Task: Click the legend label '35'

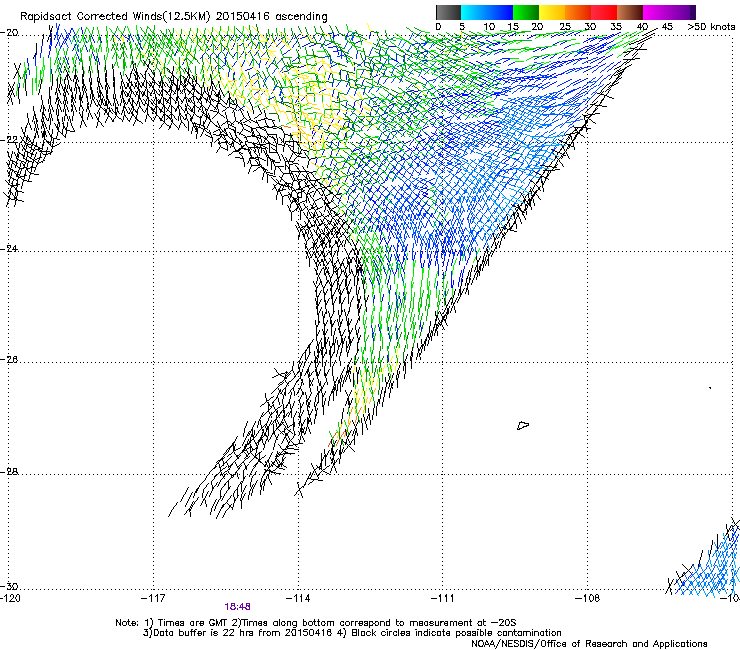Action: (616, 27)
